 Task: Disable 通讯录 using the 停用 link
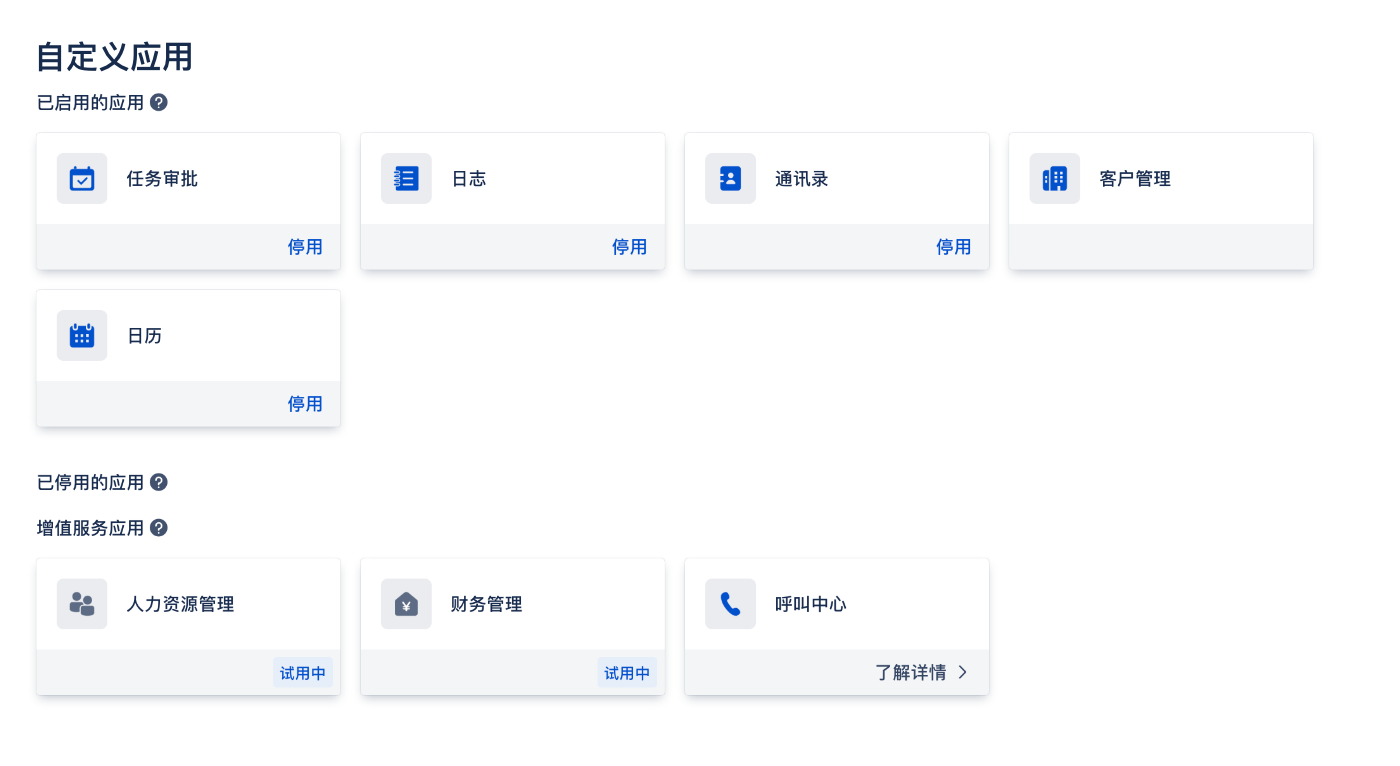pyautogui.click(x=953, y=247)
